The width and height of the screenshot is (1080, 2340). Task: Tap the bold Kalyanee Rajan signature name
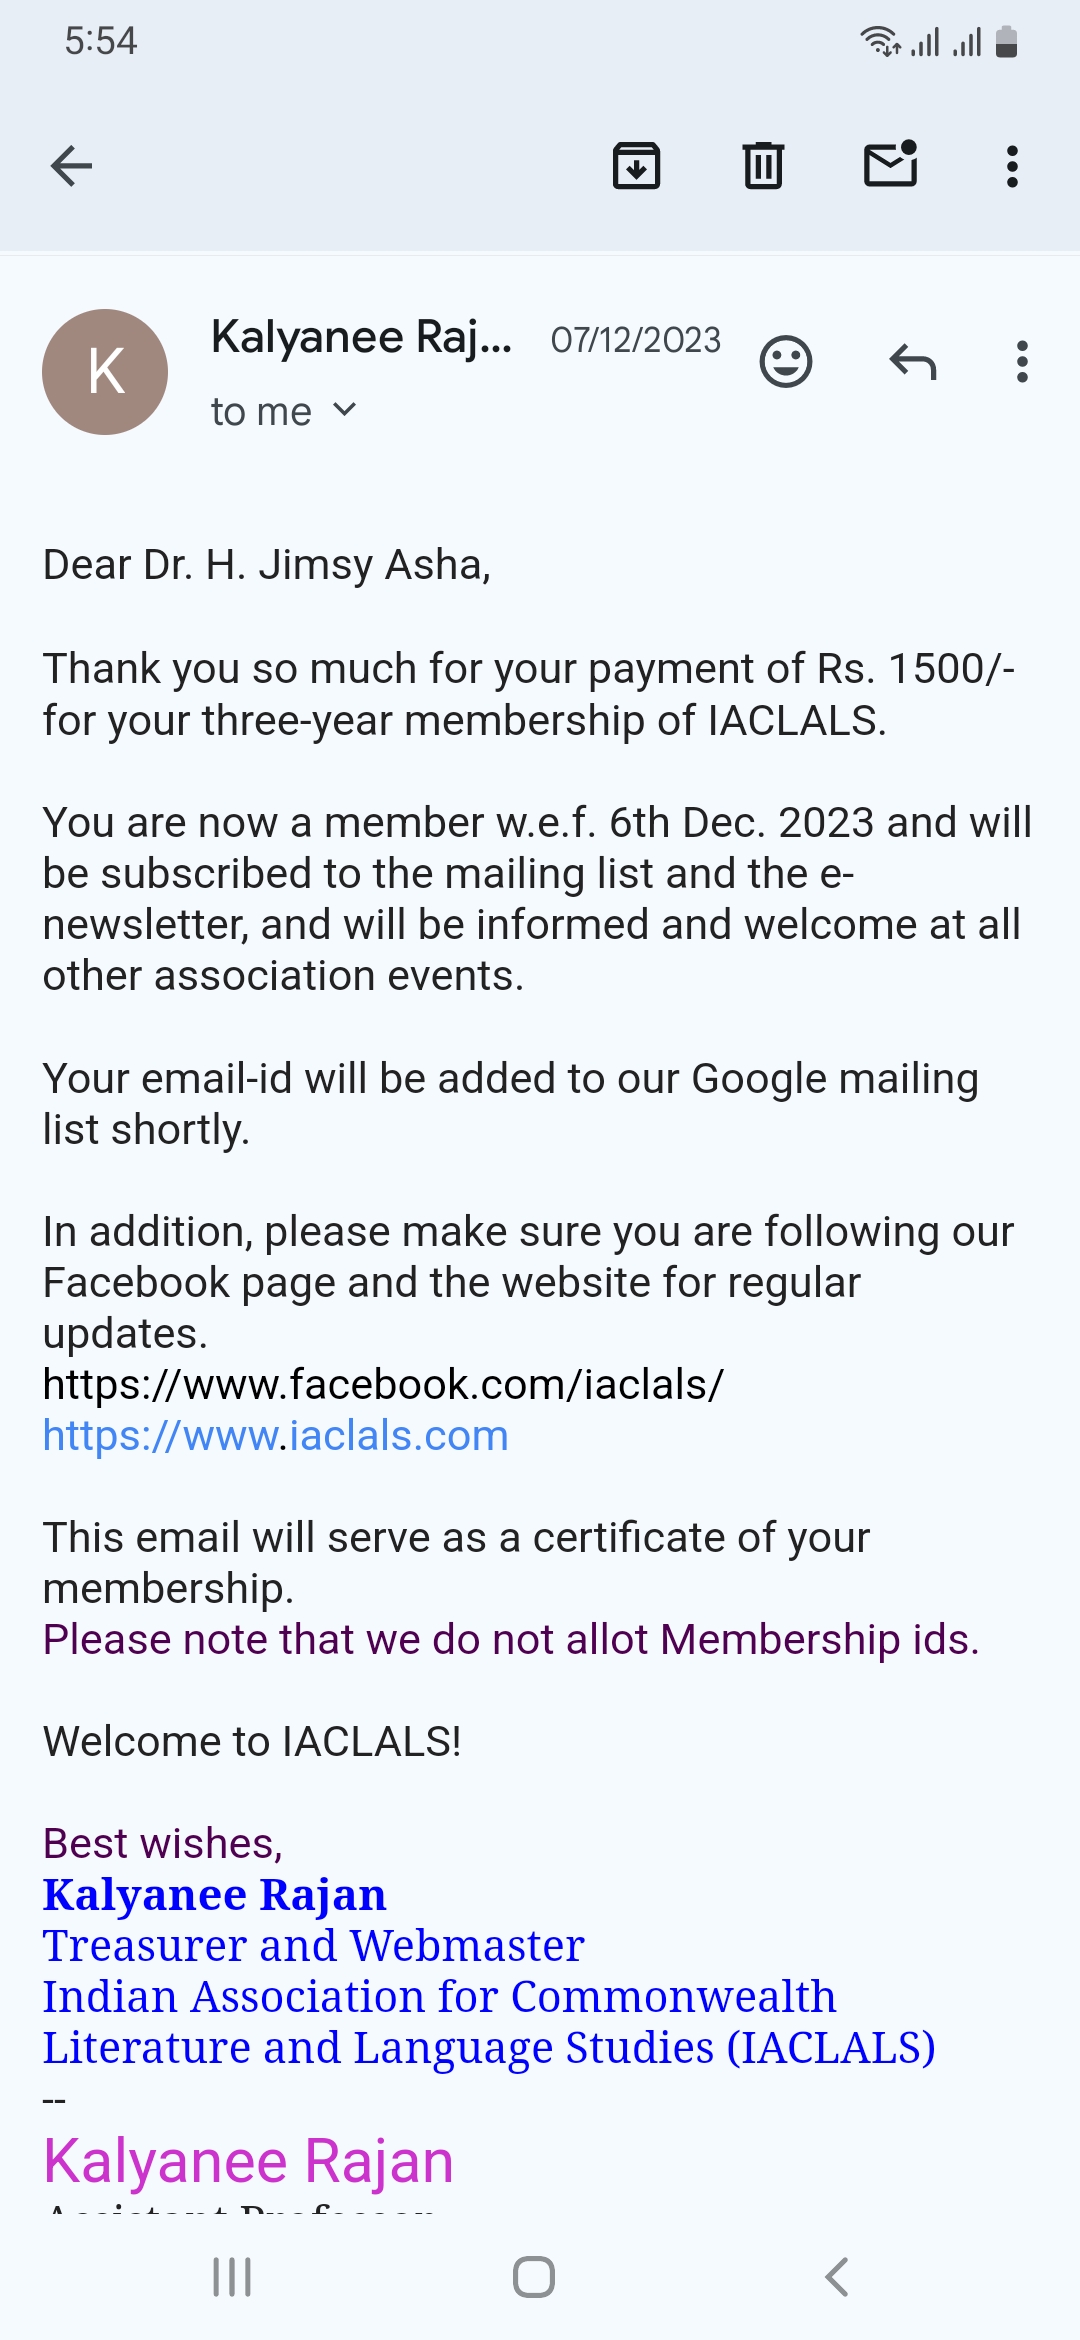(x=214, y=1895)
